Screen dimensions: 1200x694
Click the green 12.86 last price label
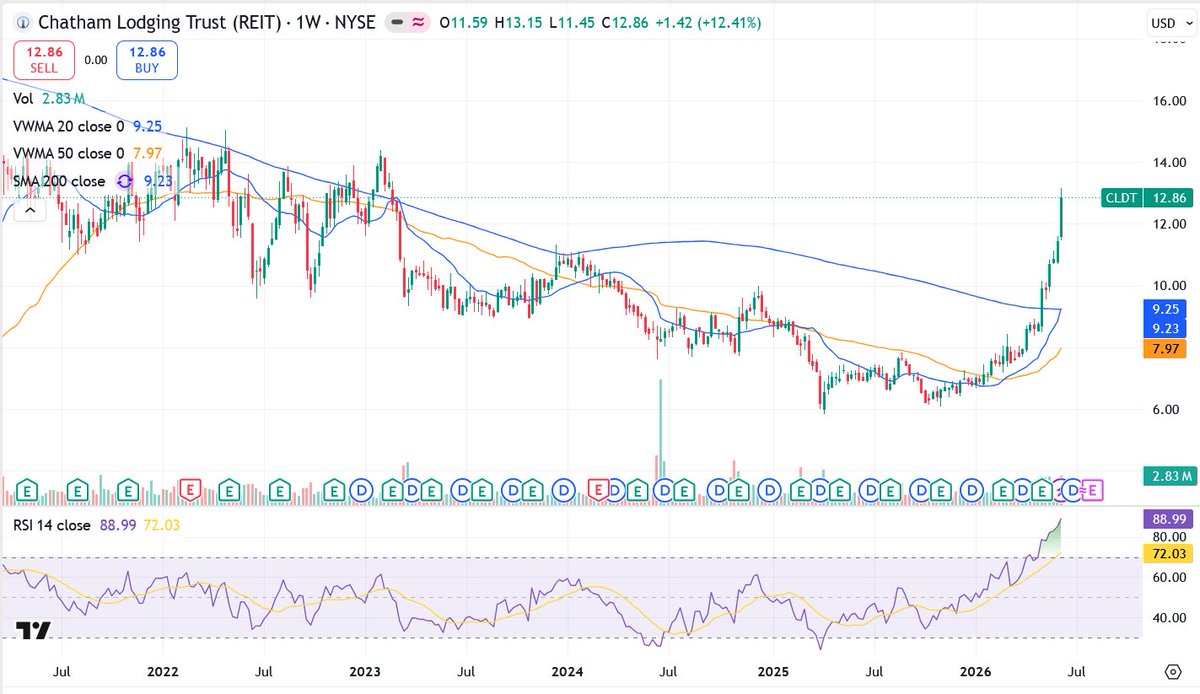coord(1166,198)
